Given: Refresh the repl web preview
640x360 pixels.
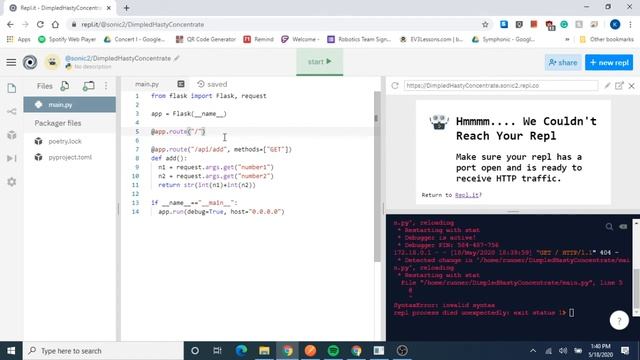Looking at the screenshot, I should tap(395, 86).
